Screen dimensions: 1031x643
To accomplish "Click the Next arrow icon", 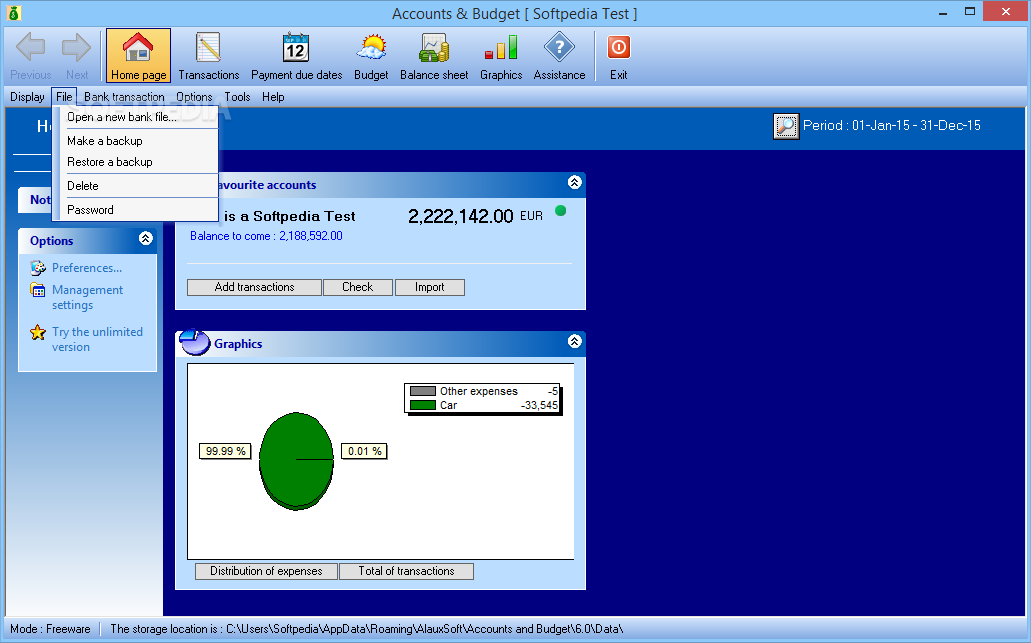I will (x=76, y=47).
